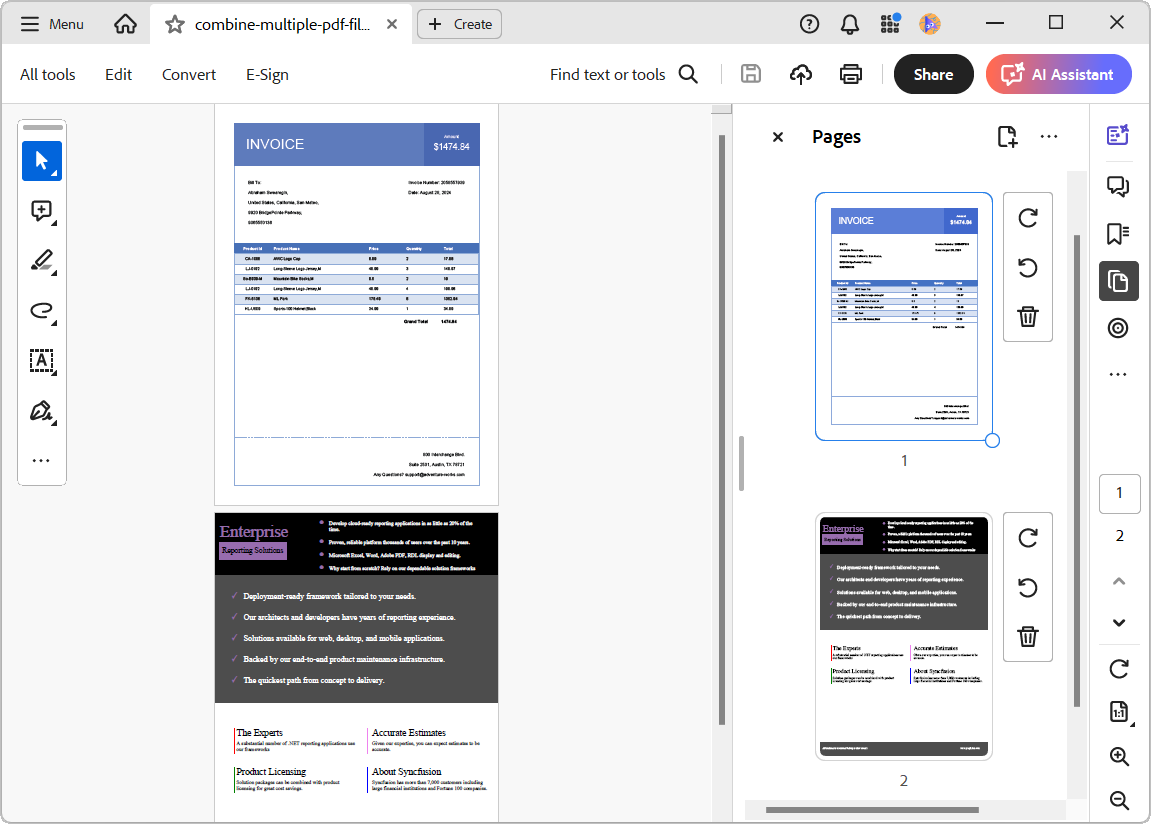Close the combine-multiple-pdf document tab
The height and width of the screenshot is (824, 1151).
click(x=392, y=24)
